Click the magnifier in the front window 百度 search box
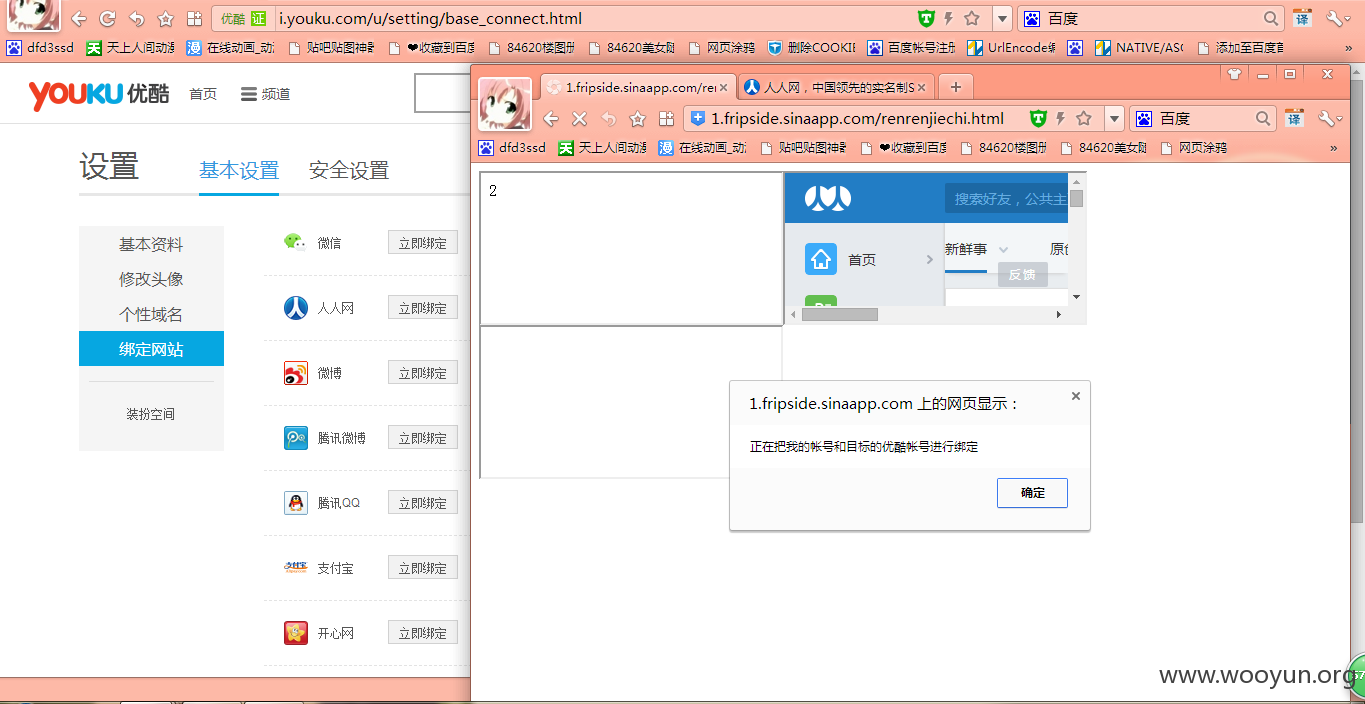The image size is (1365, 704). click(x=1263, y=119)
